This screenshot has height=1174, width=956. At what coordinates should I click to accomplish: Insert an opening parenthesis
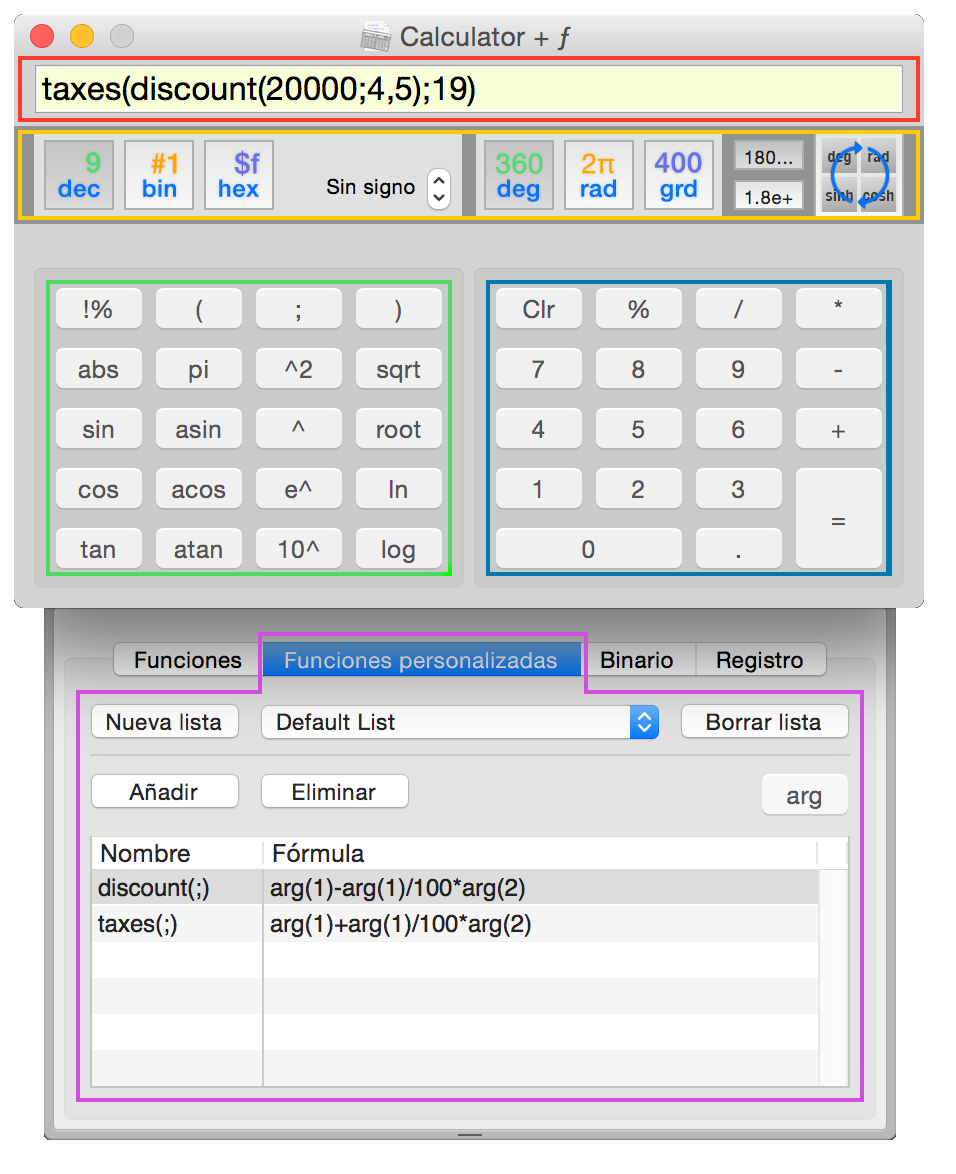[x=198, y=309]
